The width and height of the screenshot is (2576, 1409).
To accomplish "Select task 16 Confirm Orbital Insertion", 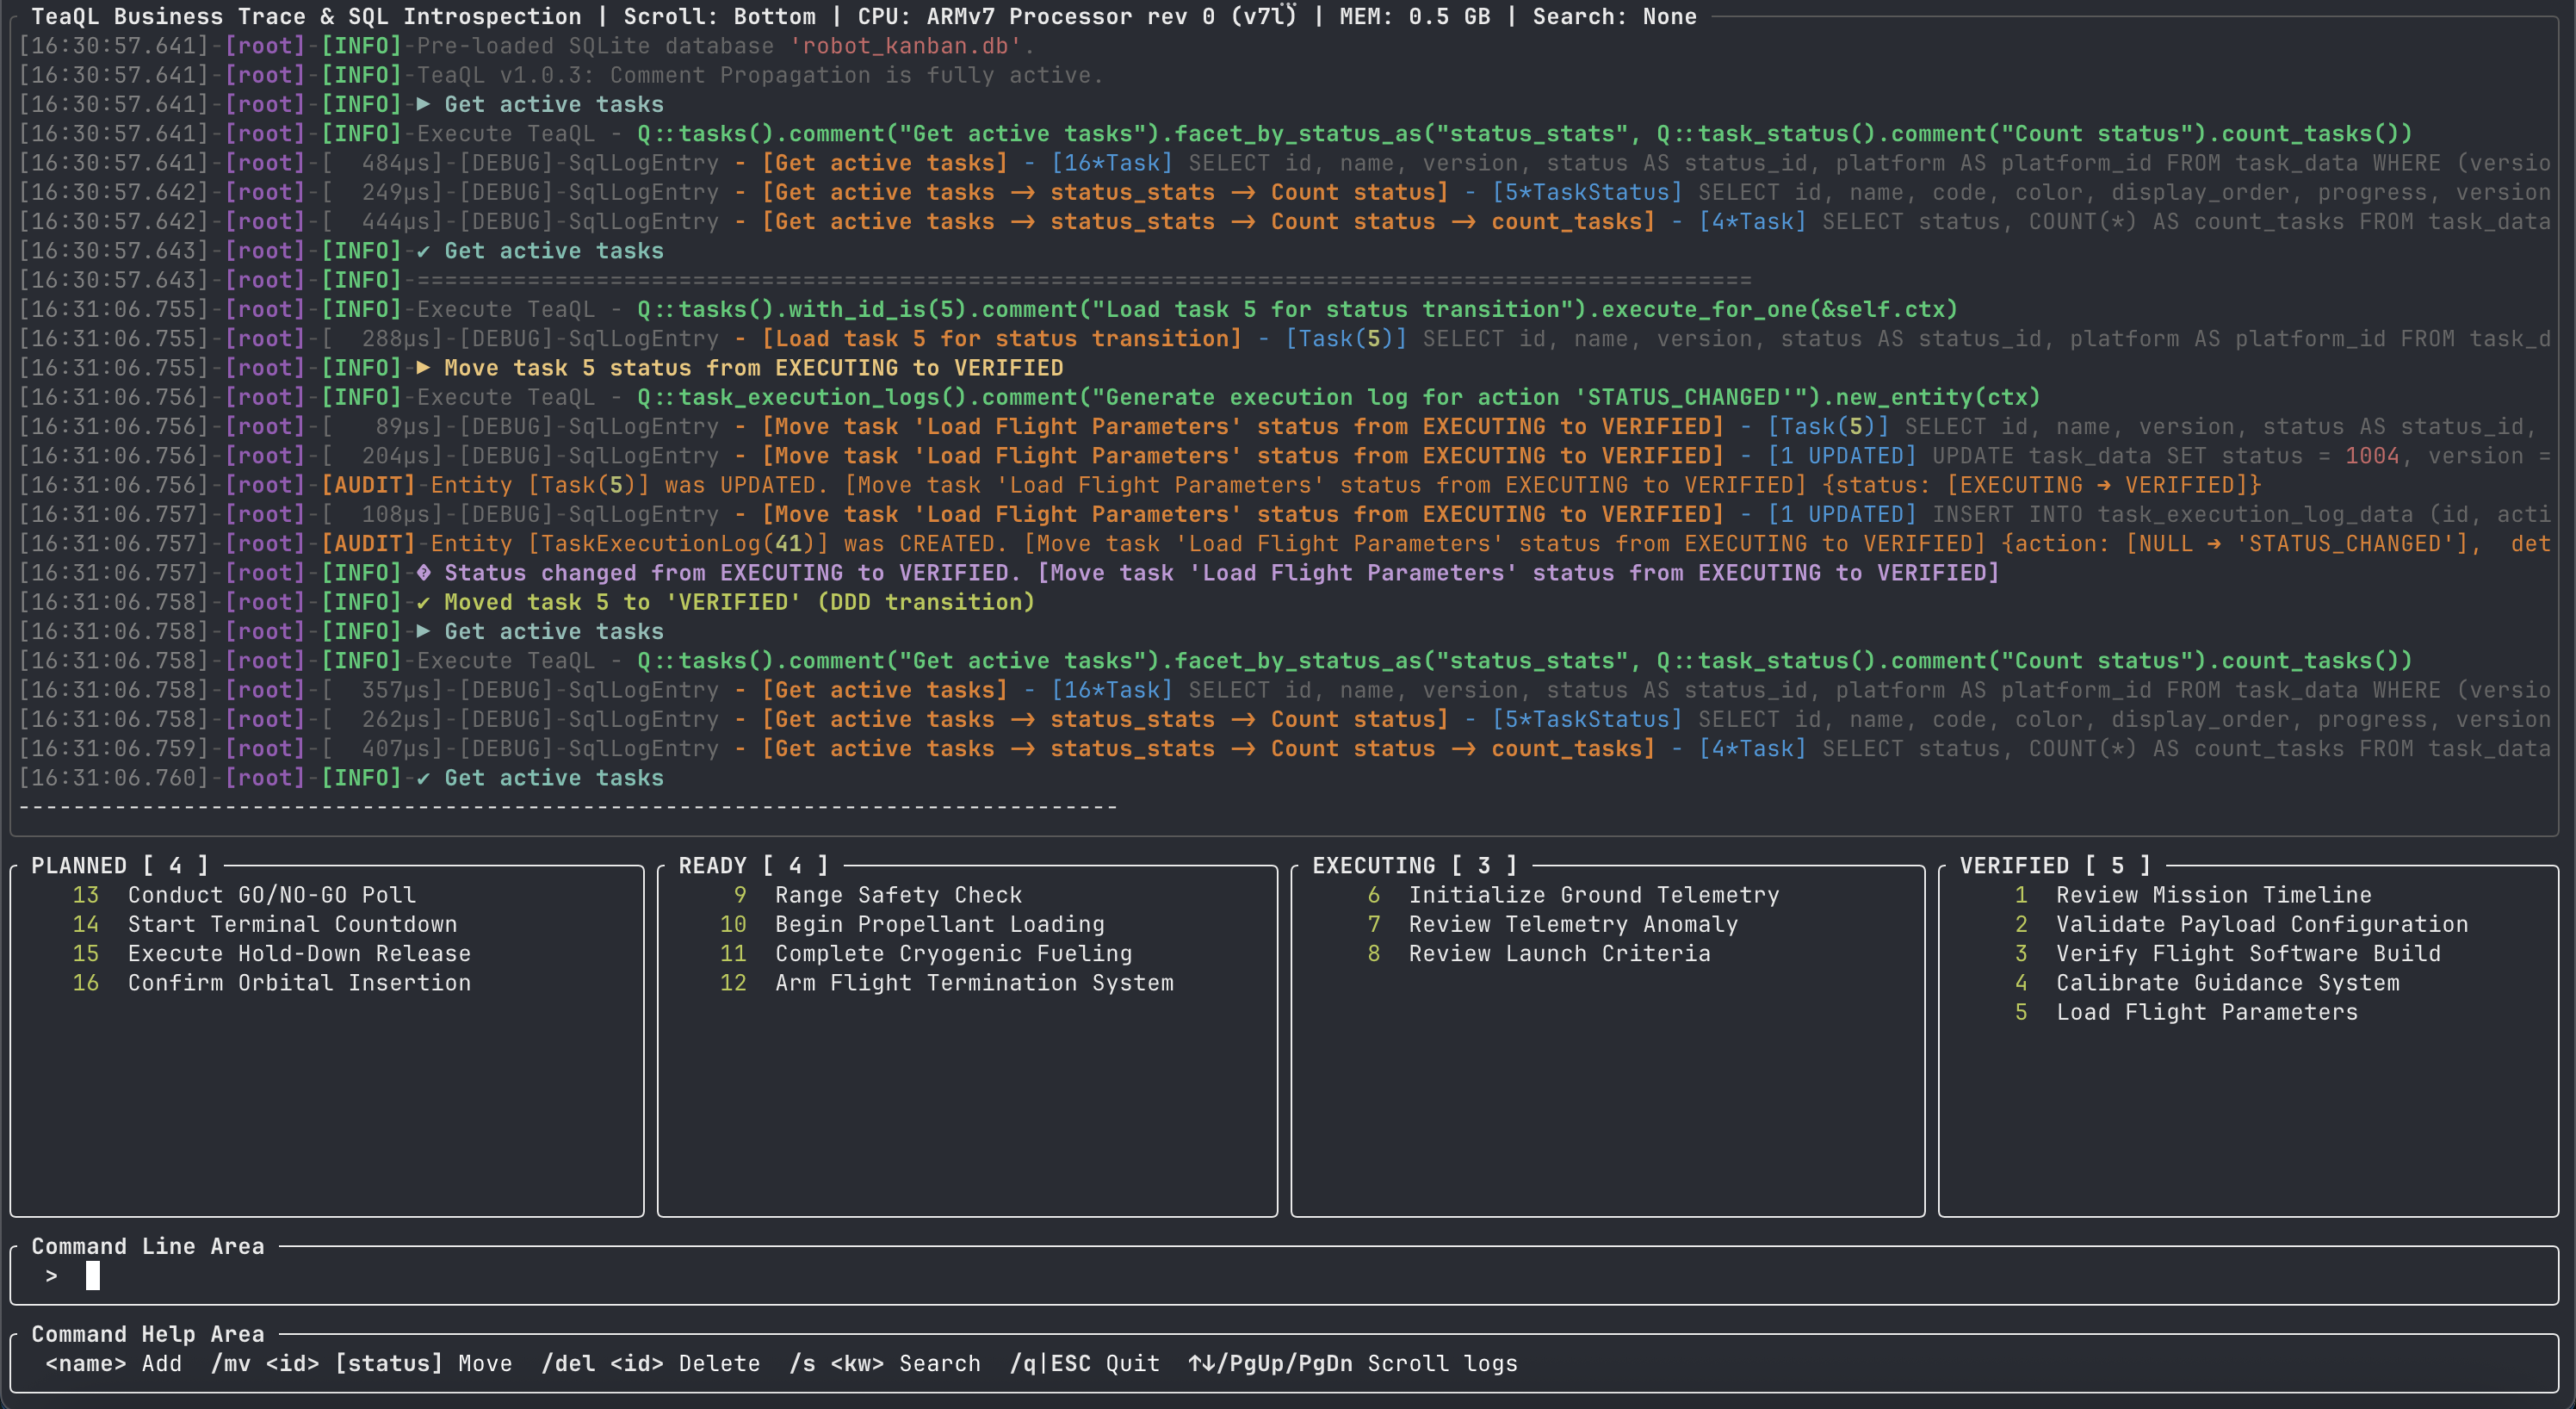I will [x=271, y=983].
